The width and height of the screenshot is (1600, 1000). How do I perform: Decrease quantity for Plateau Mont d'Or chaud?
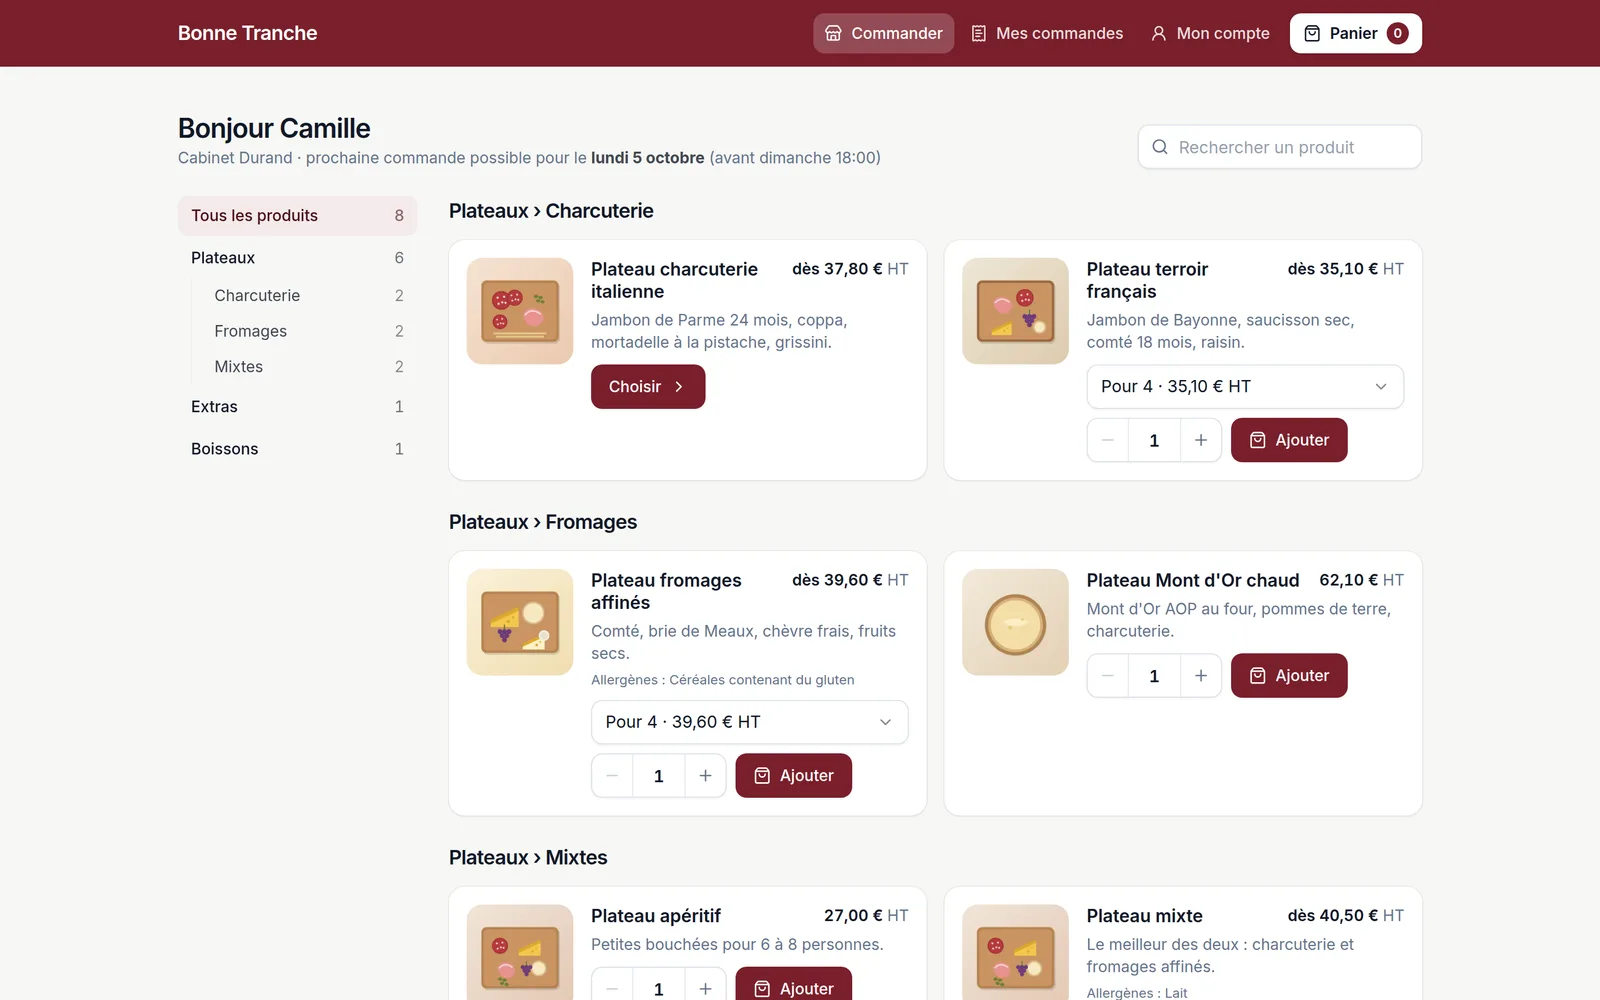click(x=1108, y=676)
